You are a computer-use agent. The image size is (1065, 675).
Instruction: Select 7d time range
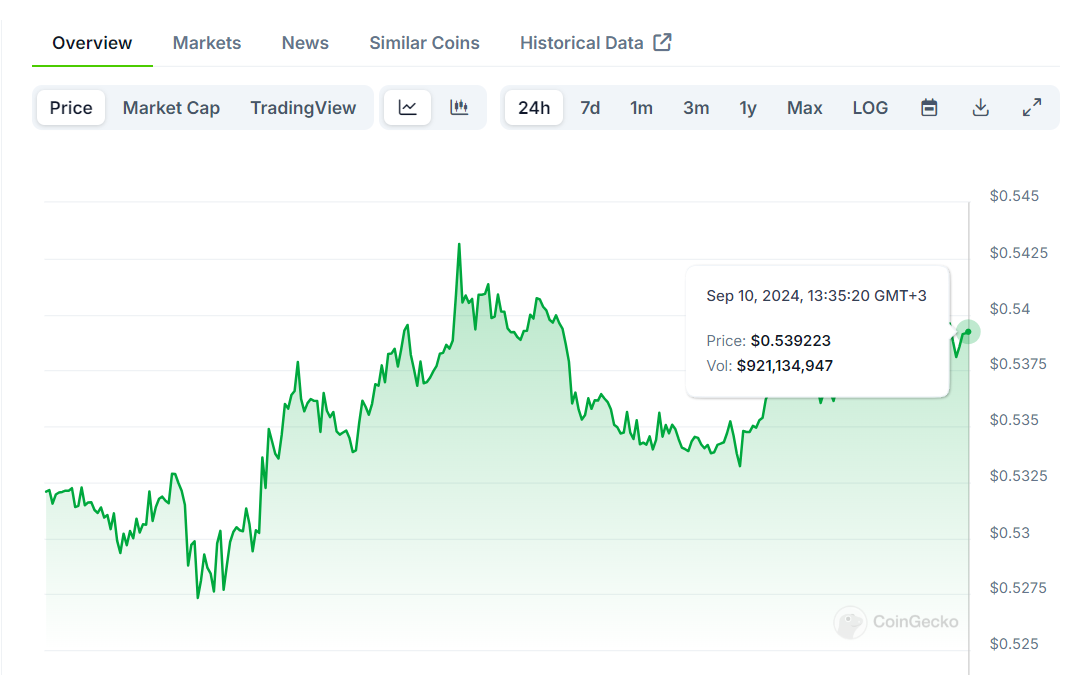pos(590,107)
